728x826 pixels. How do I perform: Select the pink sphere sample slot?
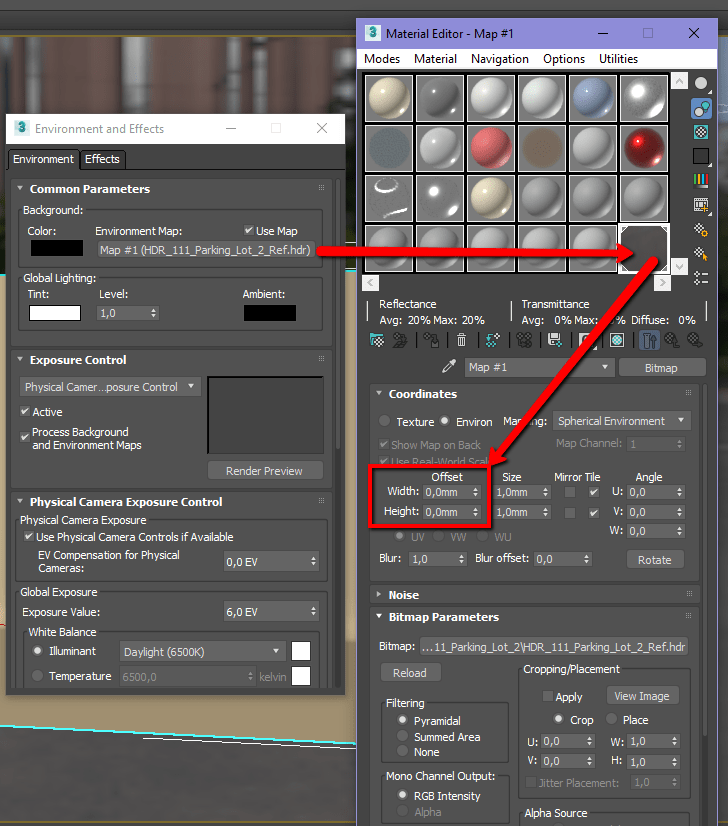tap(491, 149)
